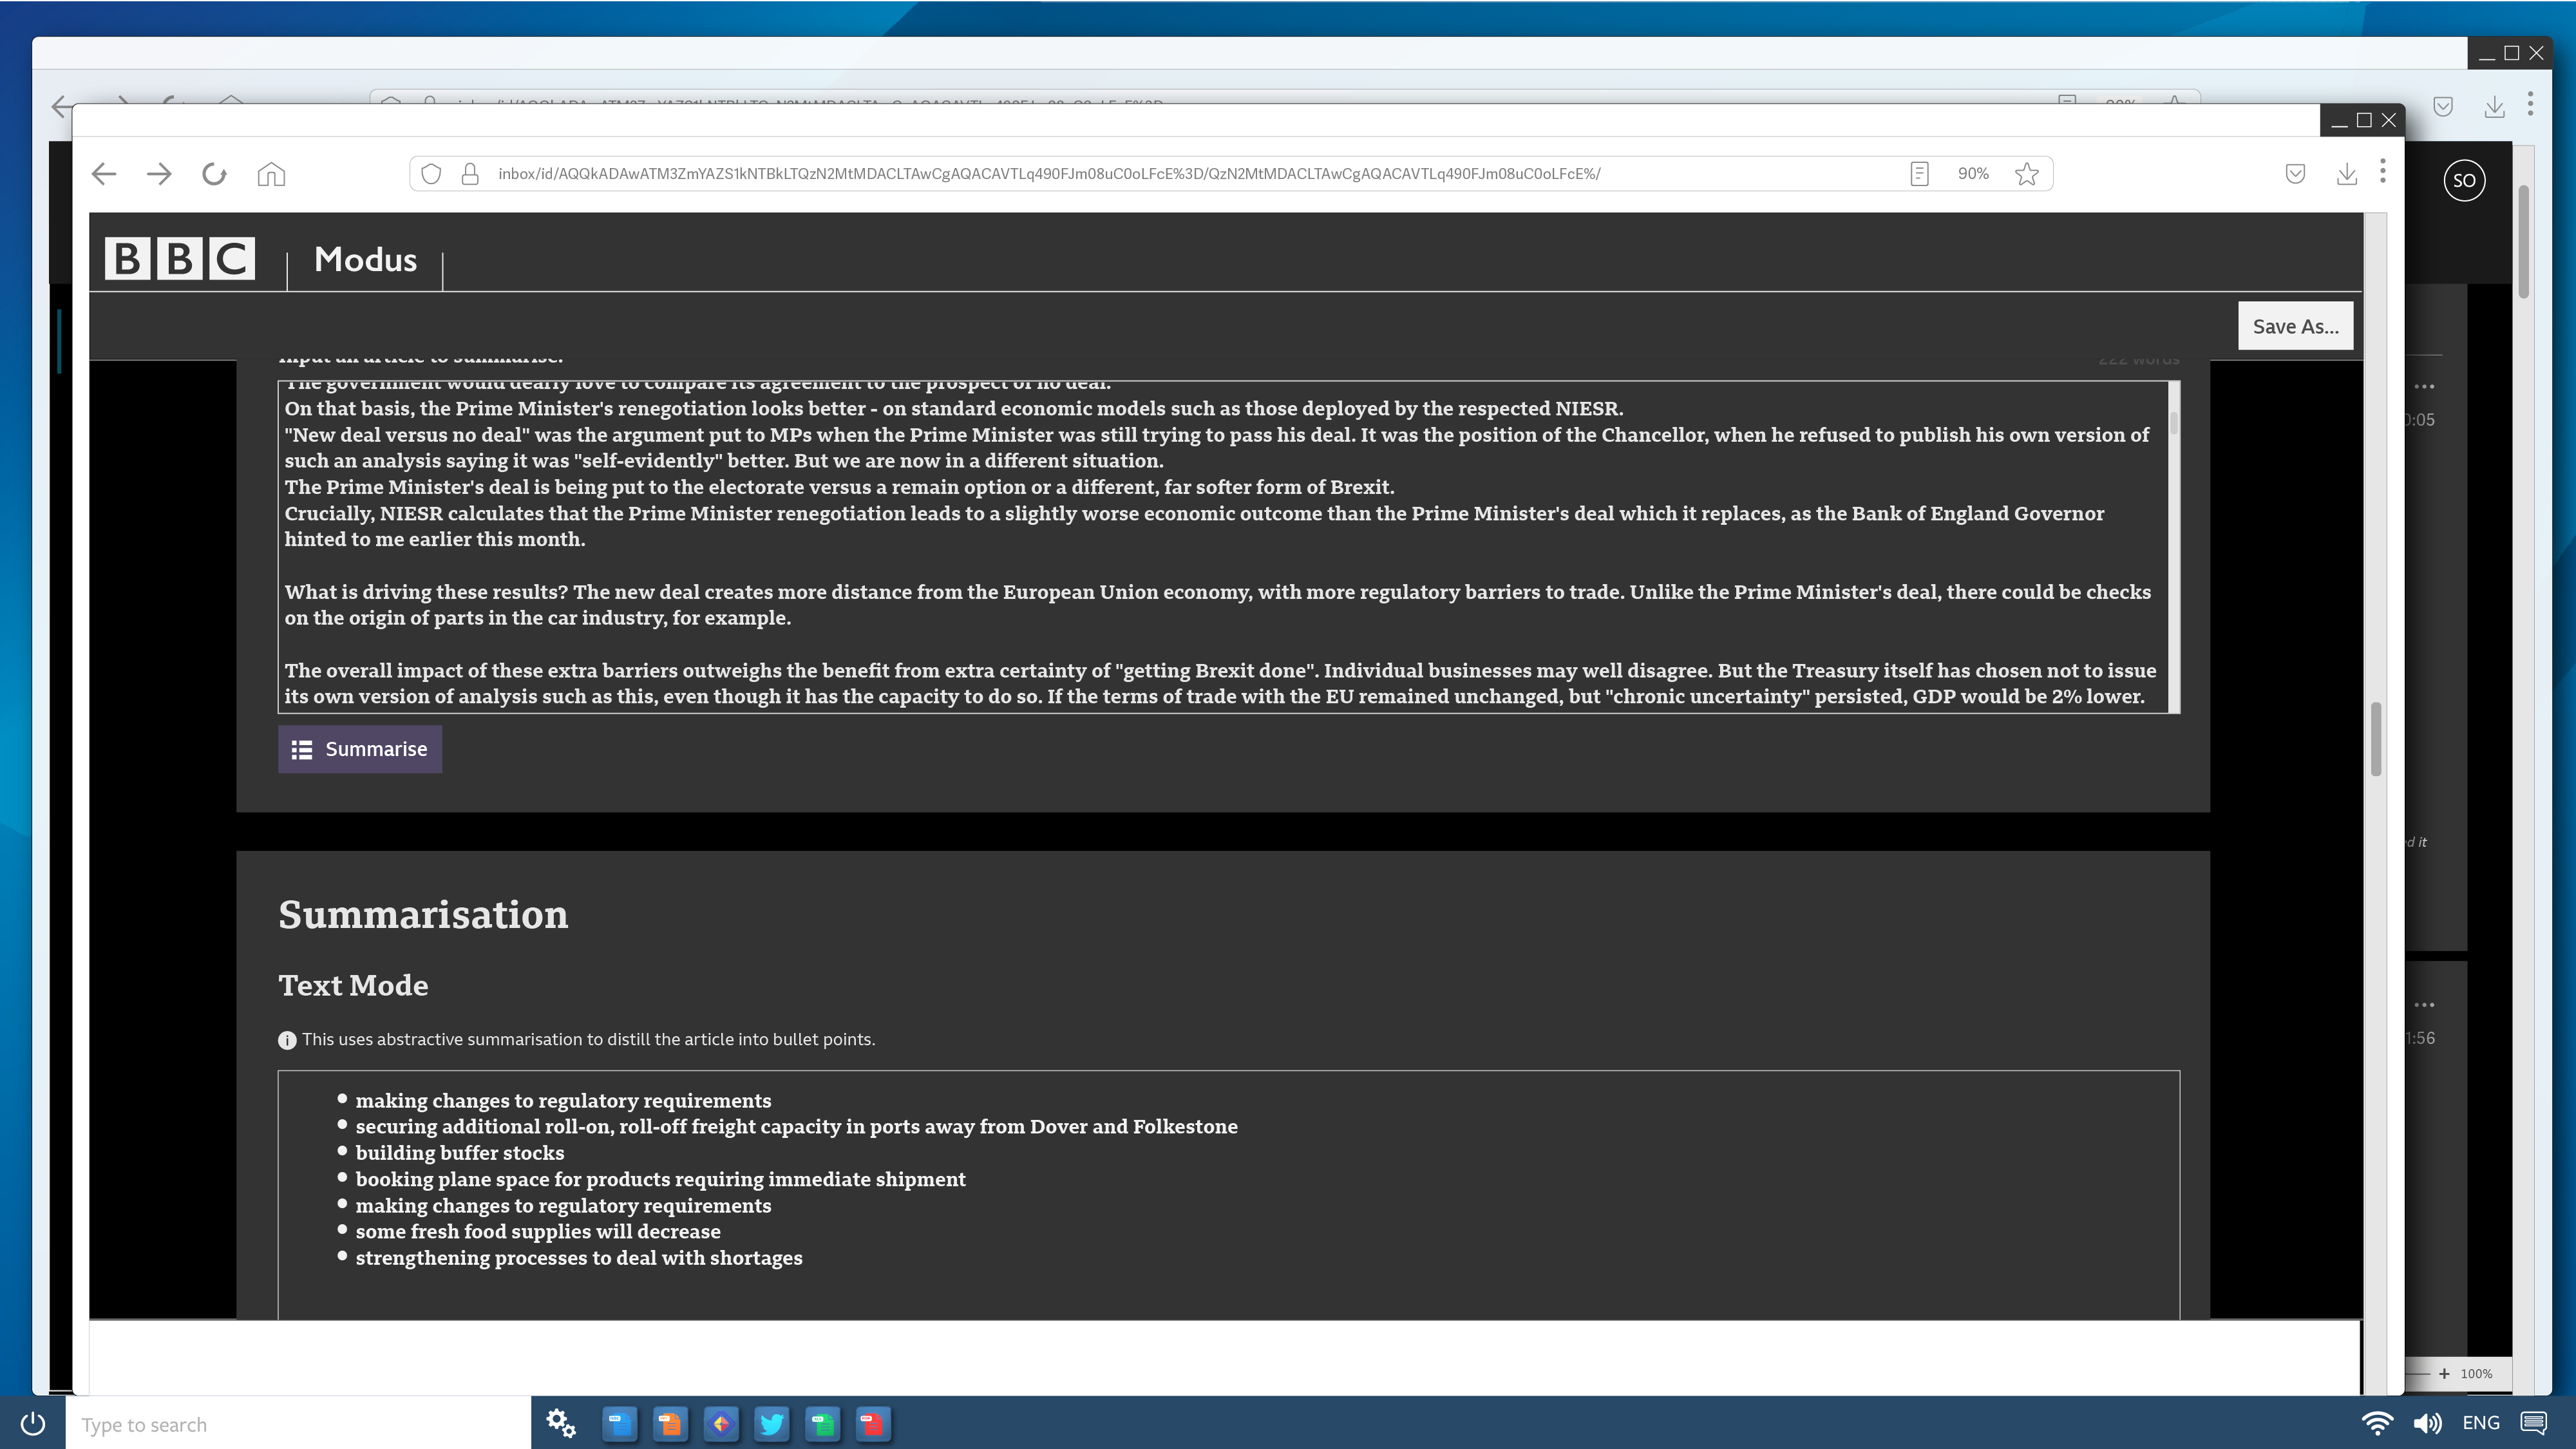2576x1449 pixels.
Task: Open the blue window taskbar app
Action: click(620, 1423)
